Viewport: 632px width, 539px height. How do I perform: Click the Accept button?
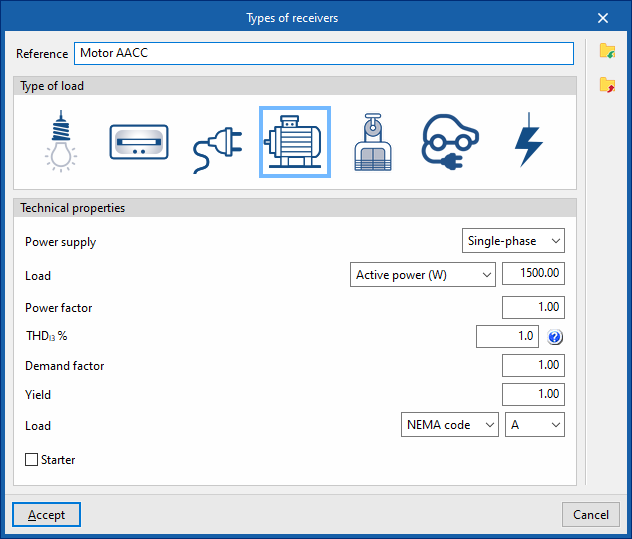46,514
